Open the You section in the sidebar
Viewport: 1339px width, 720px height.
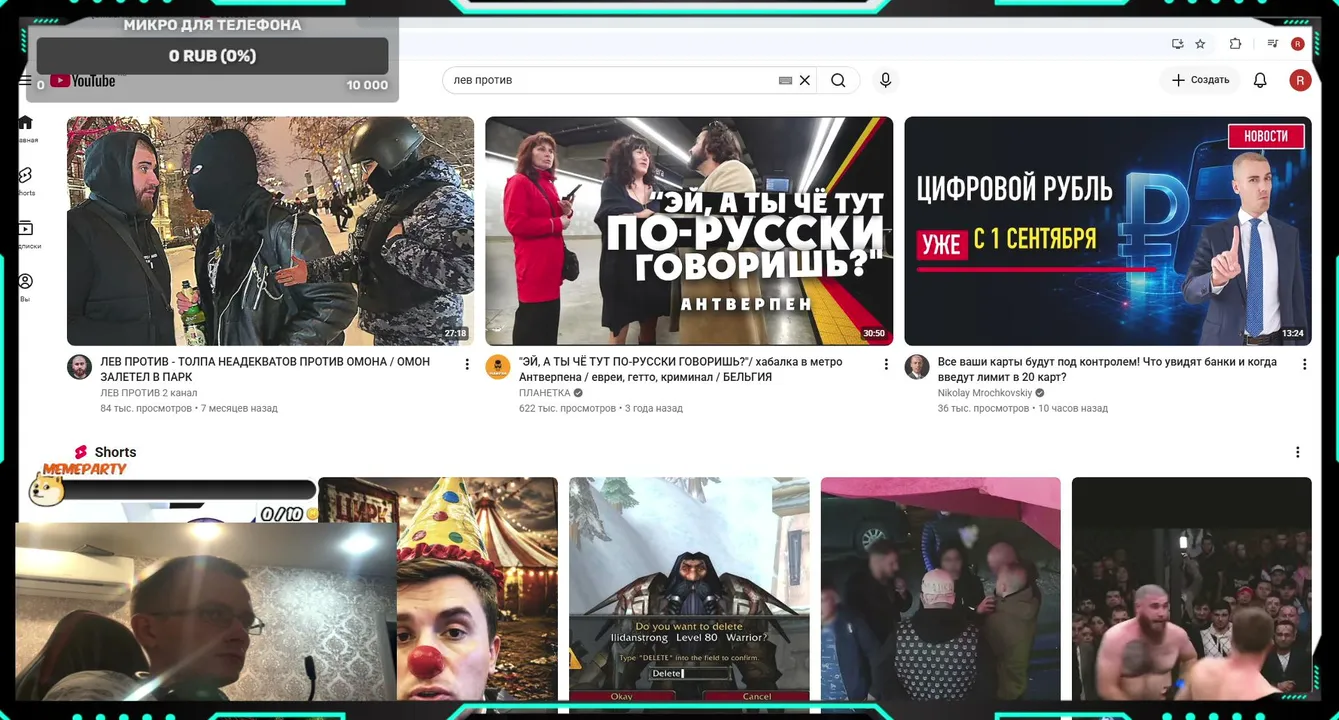pos(26,288)
